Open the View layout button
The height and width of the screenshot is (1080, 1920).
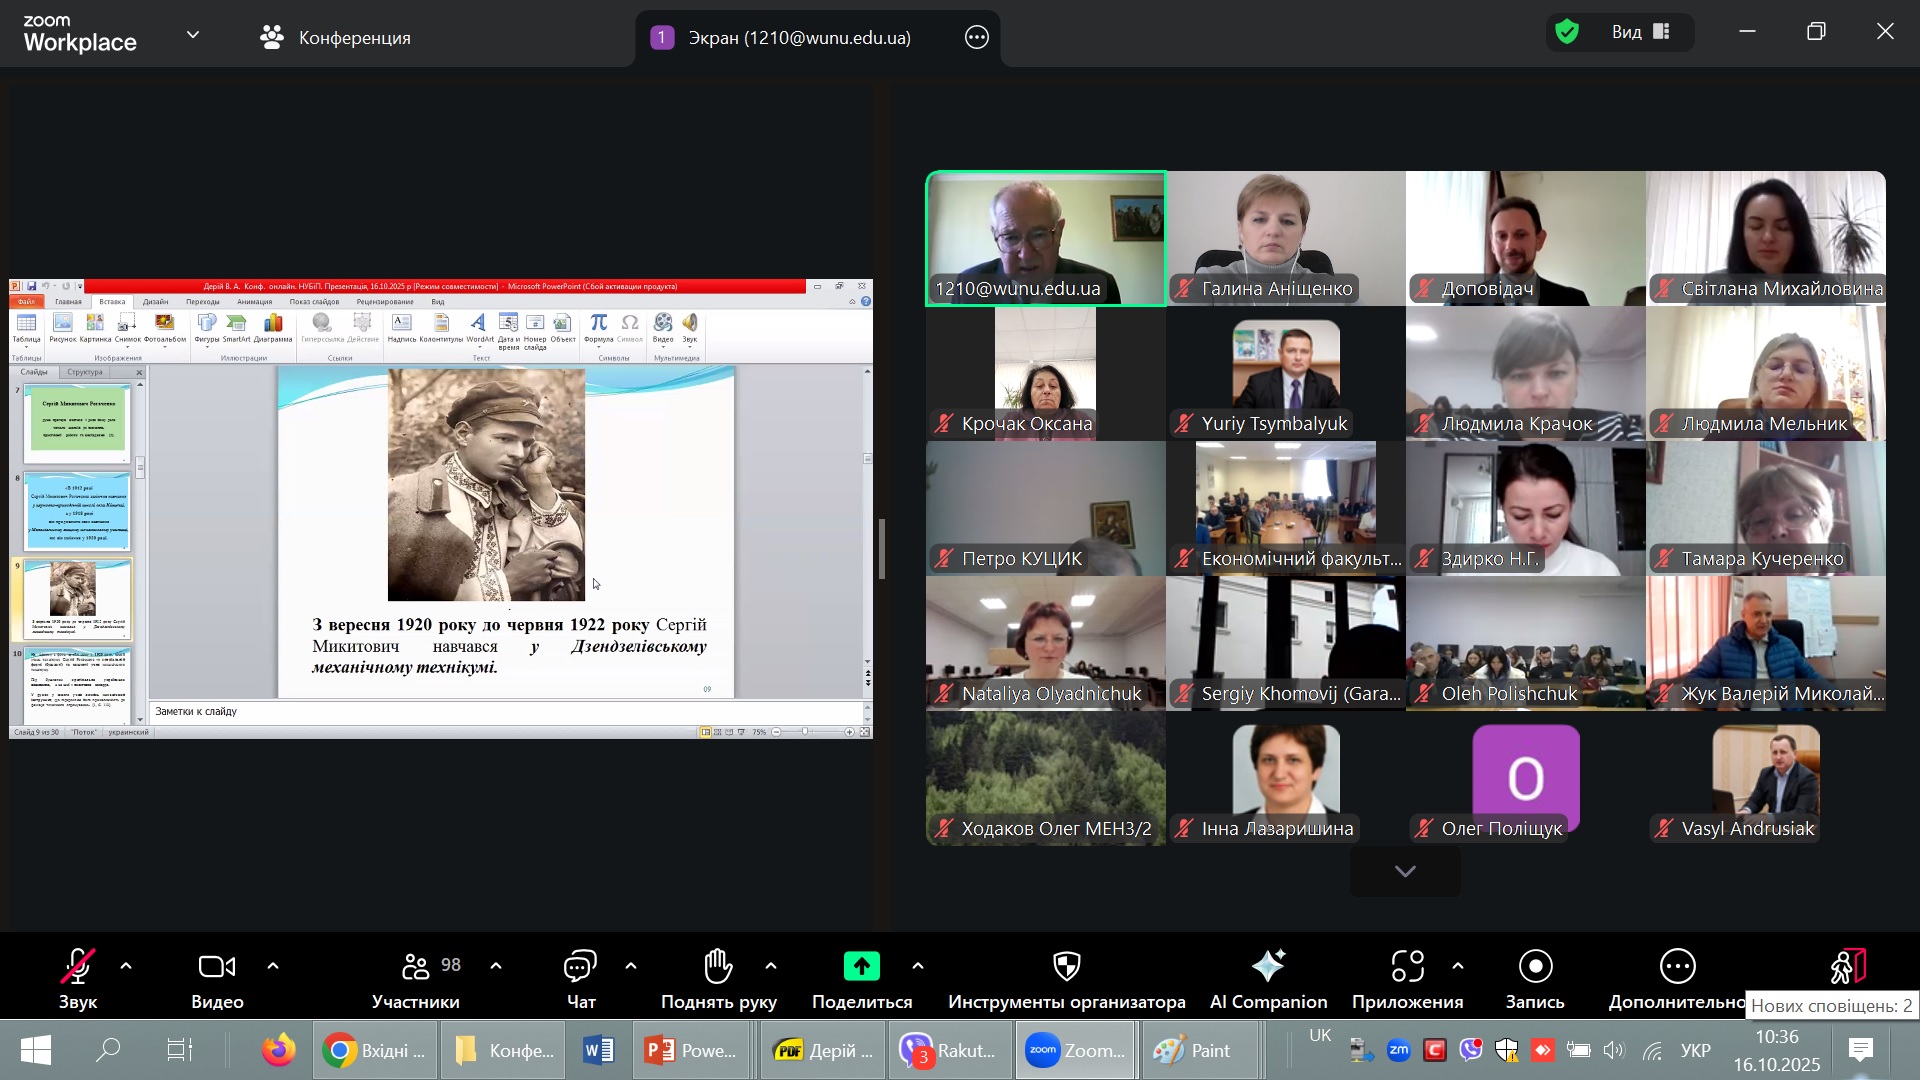(1640, 32)
